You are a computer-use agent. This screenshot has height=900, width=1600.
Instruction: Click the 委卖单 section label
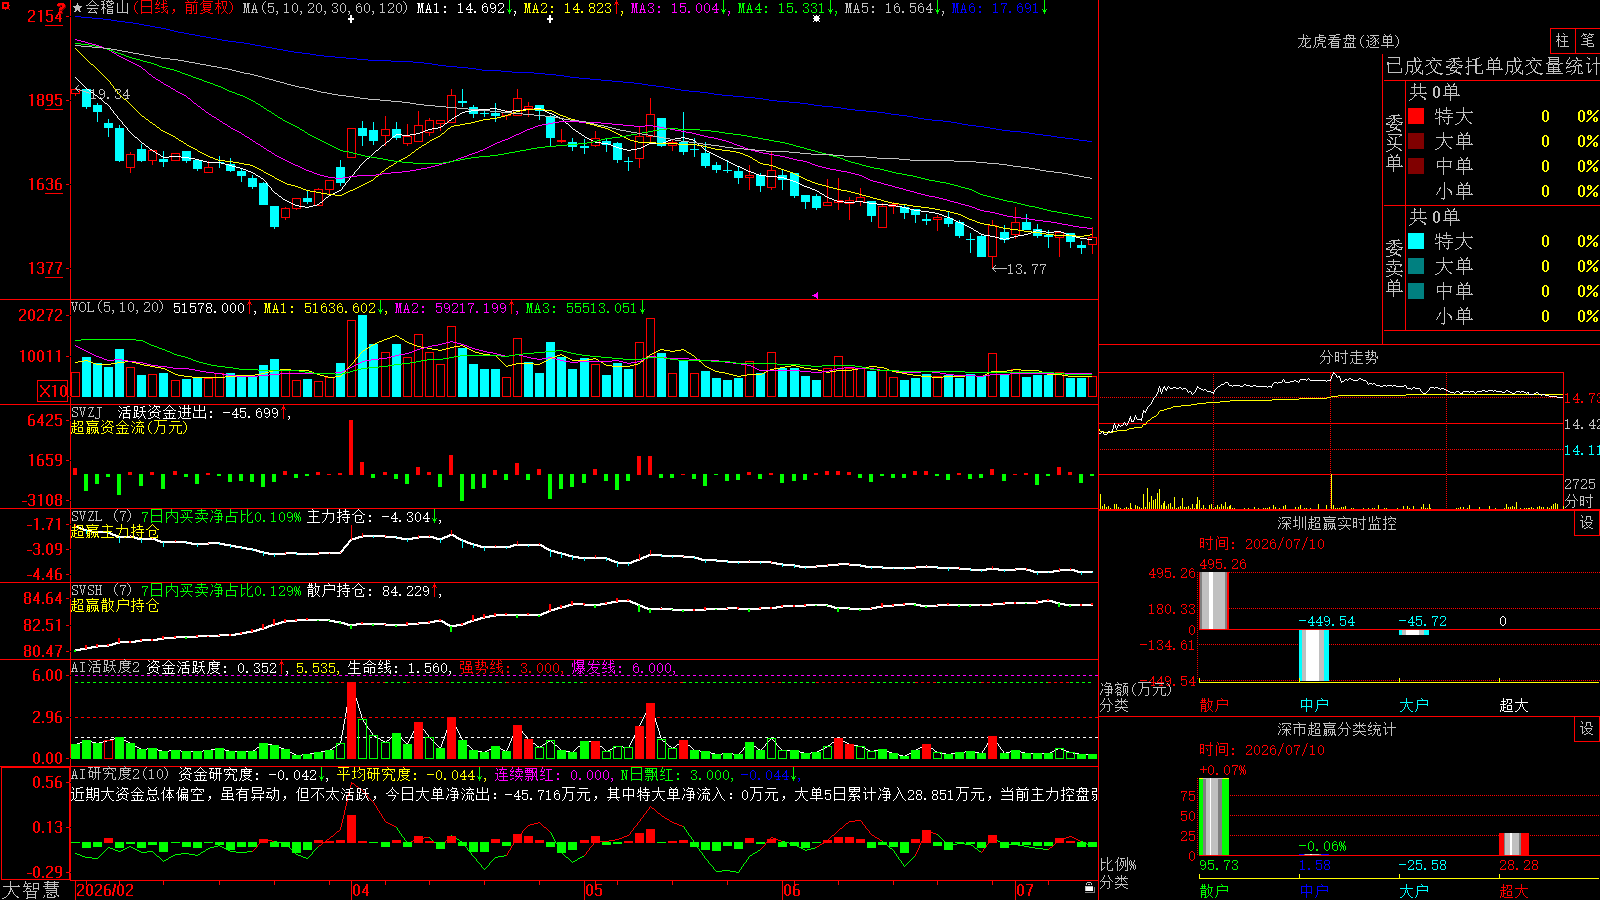click(x=1394, y=267)
